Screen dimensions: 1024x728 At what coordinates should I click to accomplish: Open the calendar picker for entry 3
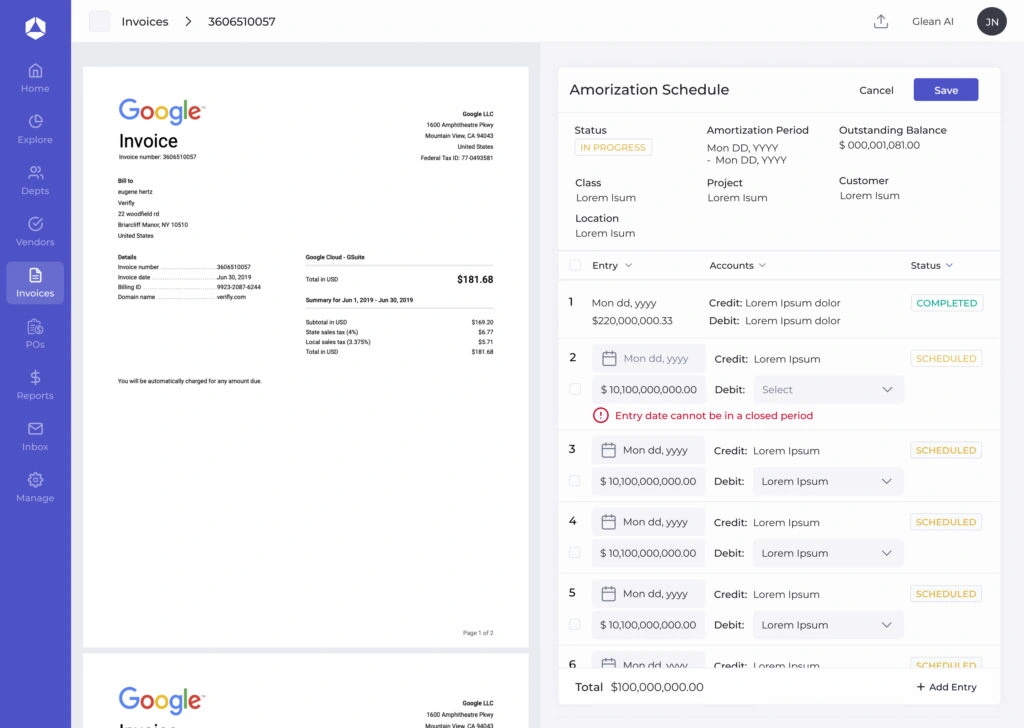click(x=608, y=450)
